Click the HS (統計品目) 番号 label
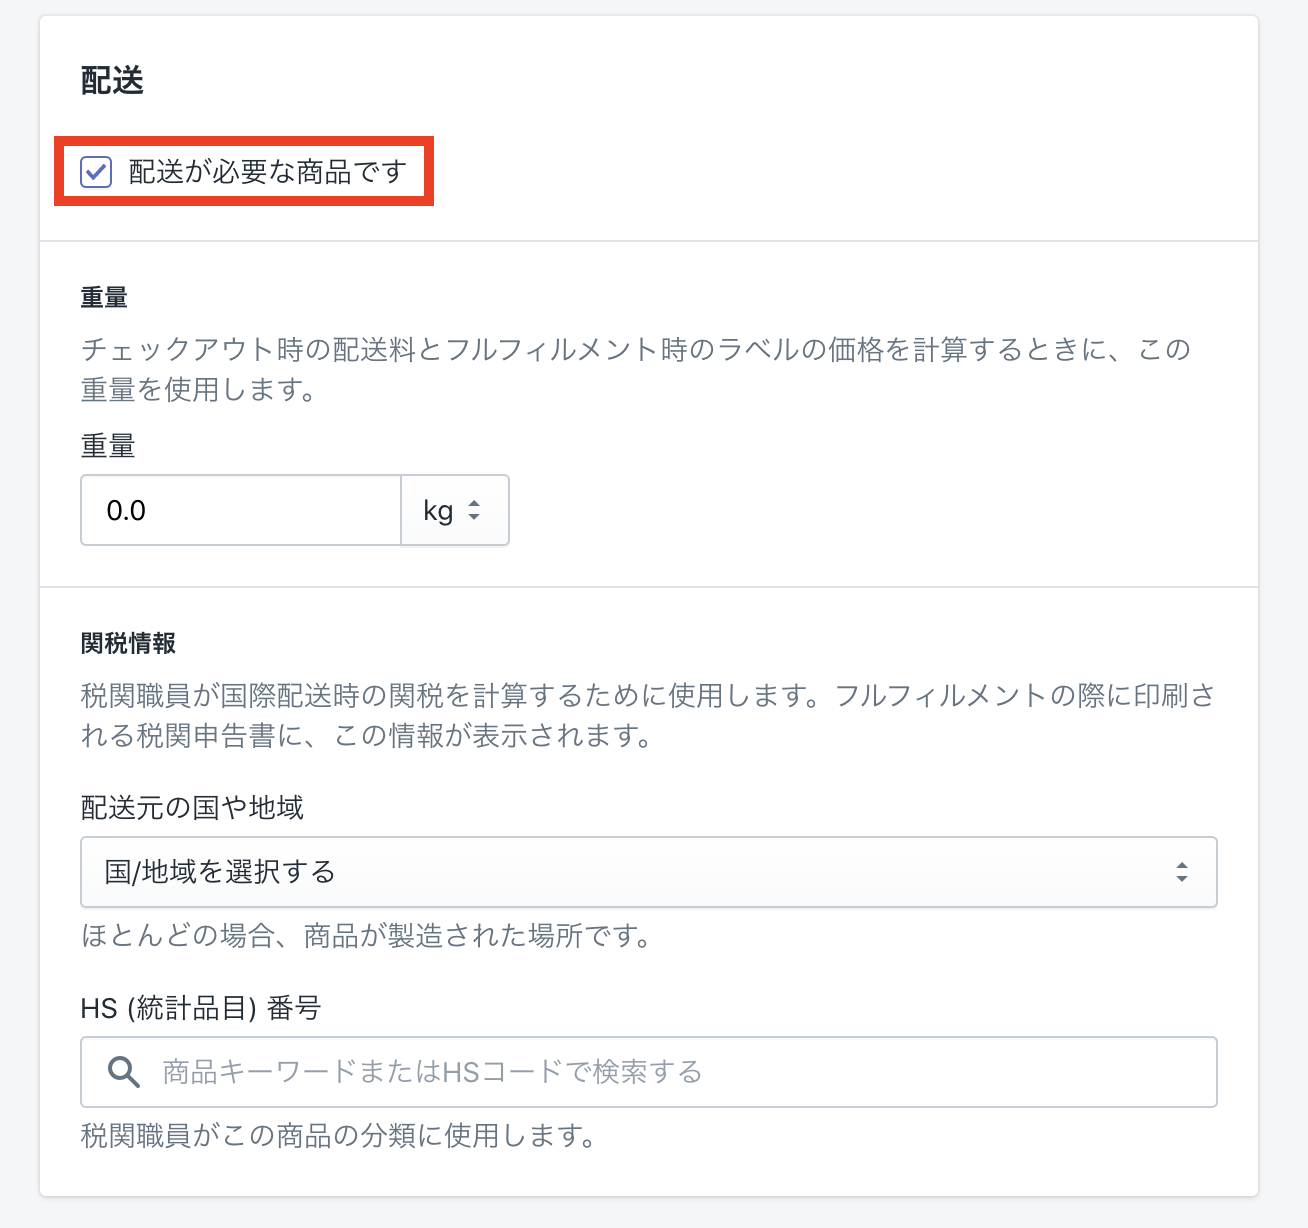1308x1228 pixels. click(200, 1007)
